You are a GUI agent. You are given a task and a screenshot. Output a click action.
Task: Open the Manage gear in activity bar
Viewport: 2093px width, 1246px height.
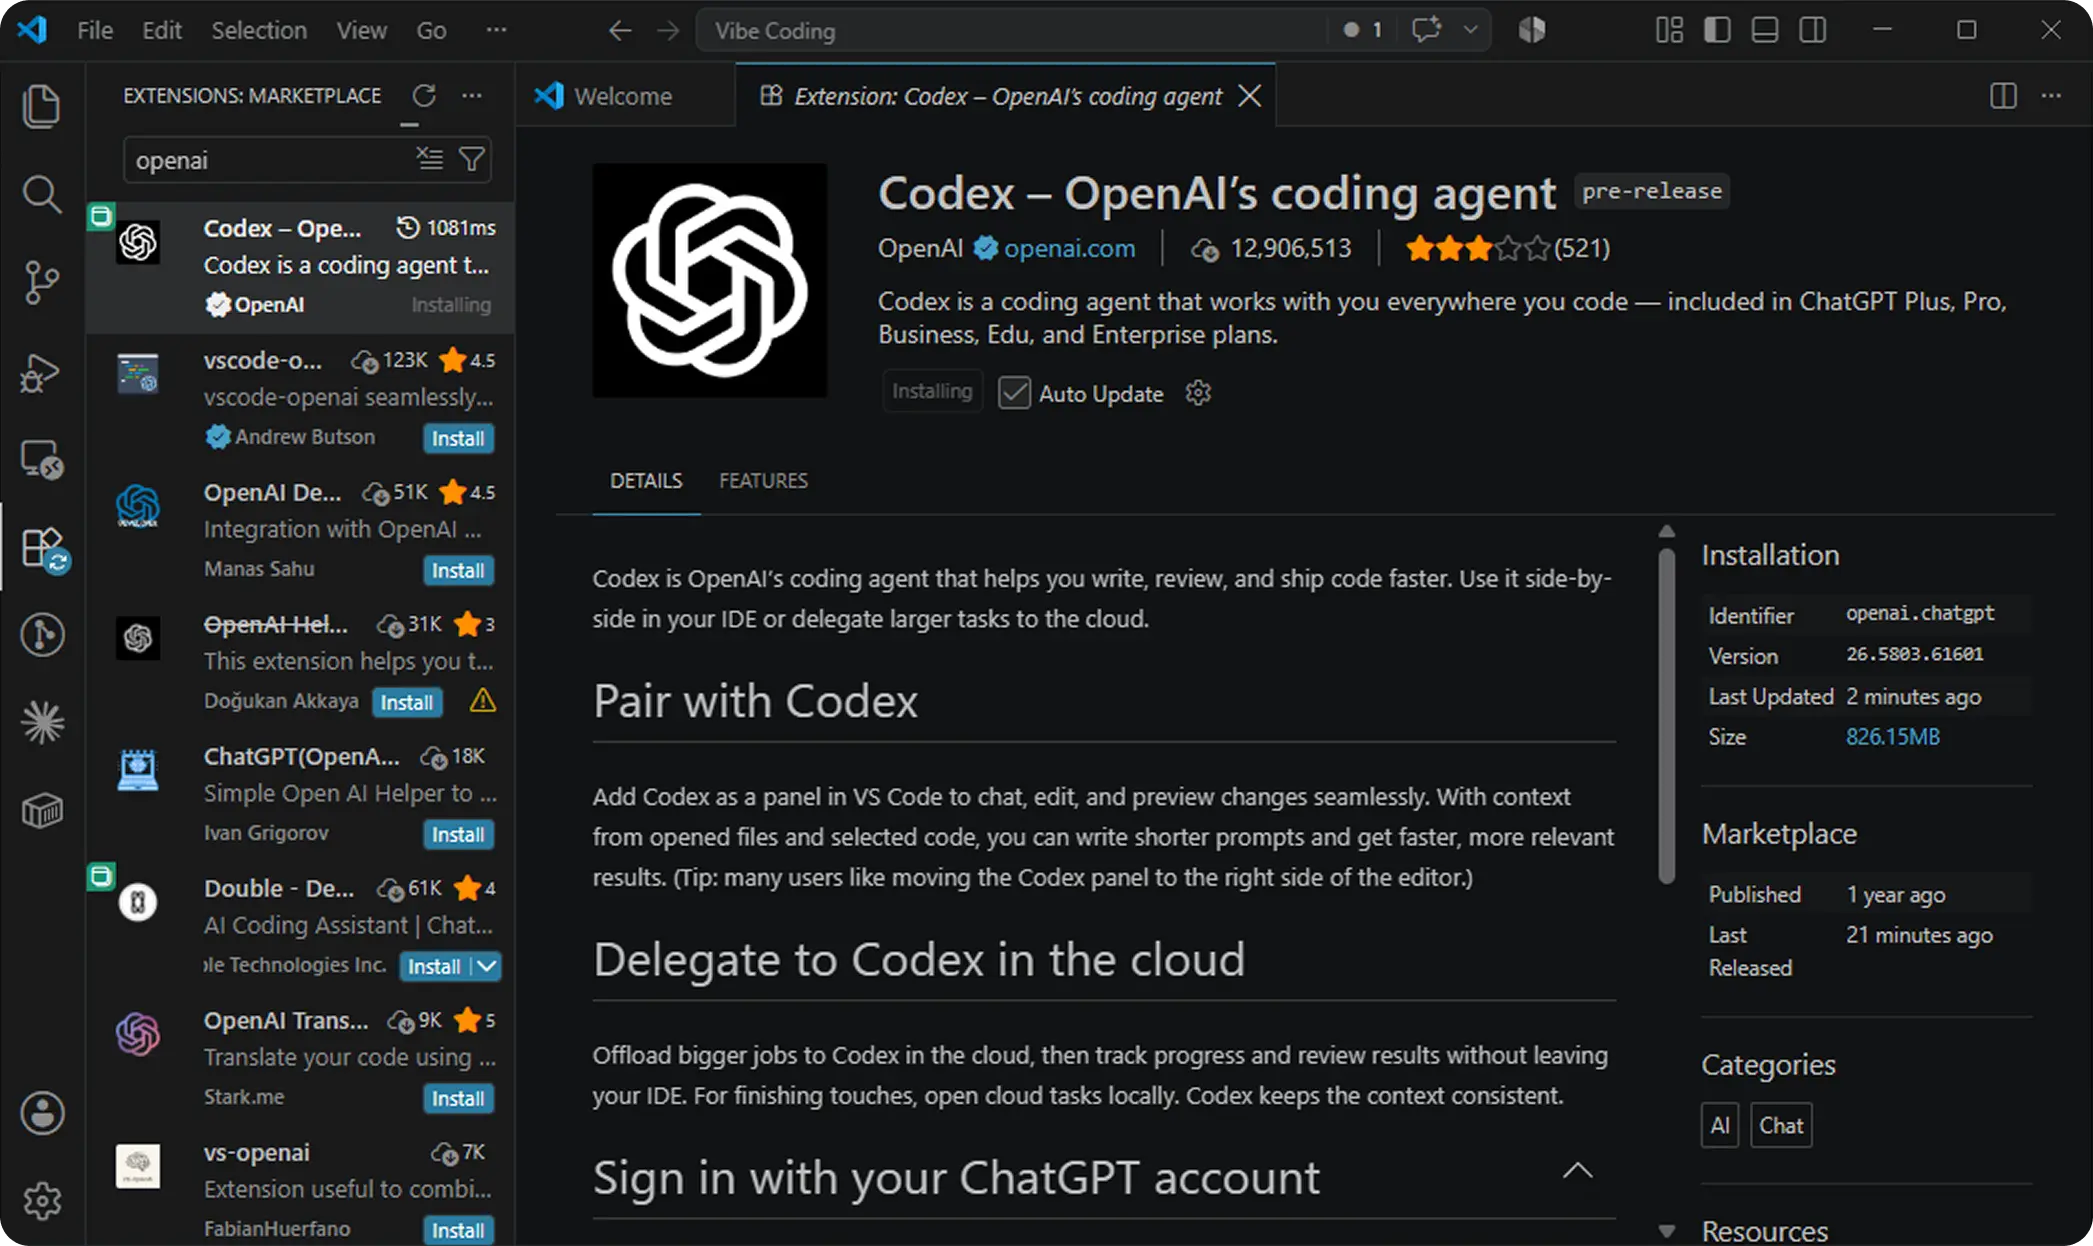[x=42, y=1200]
